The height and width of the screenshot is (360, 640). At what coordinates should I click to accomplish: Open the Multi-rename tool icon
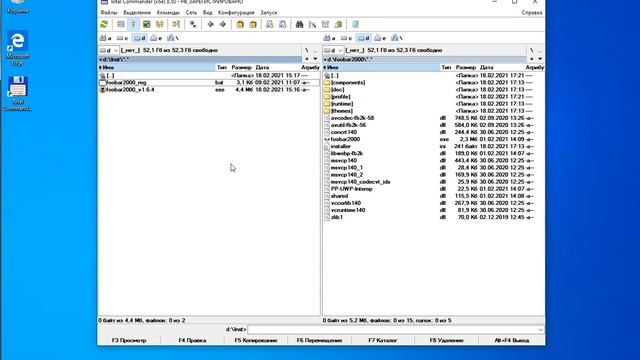[312, 24]
